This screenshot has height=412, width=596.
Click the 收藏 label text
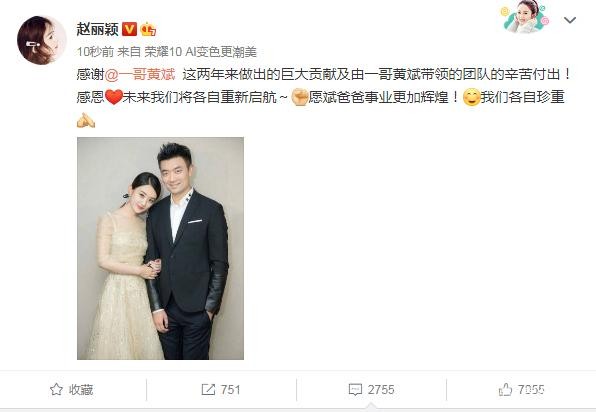coord(81,390)
